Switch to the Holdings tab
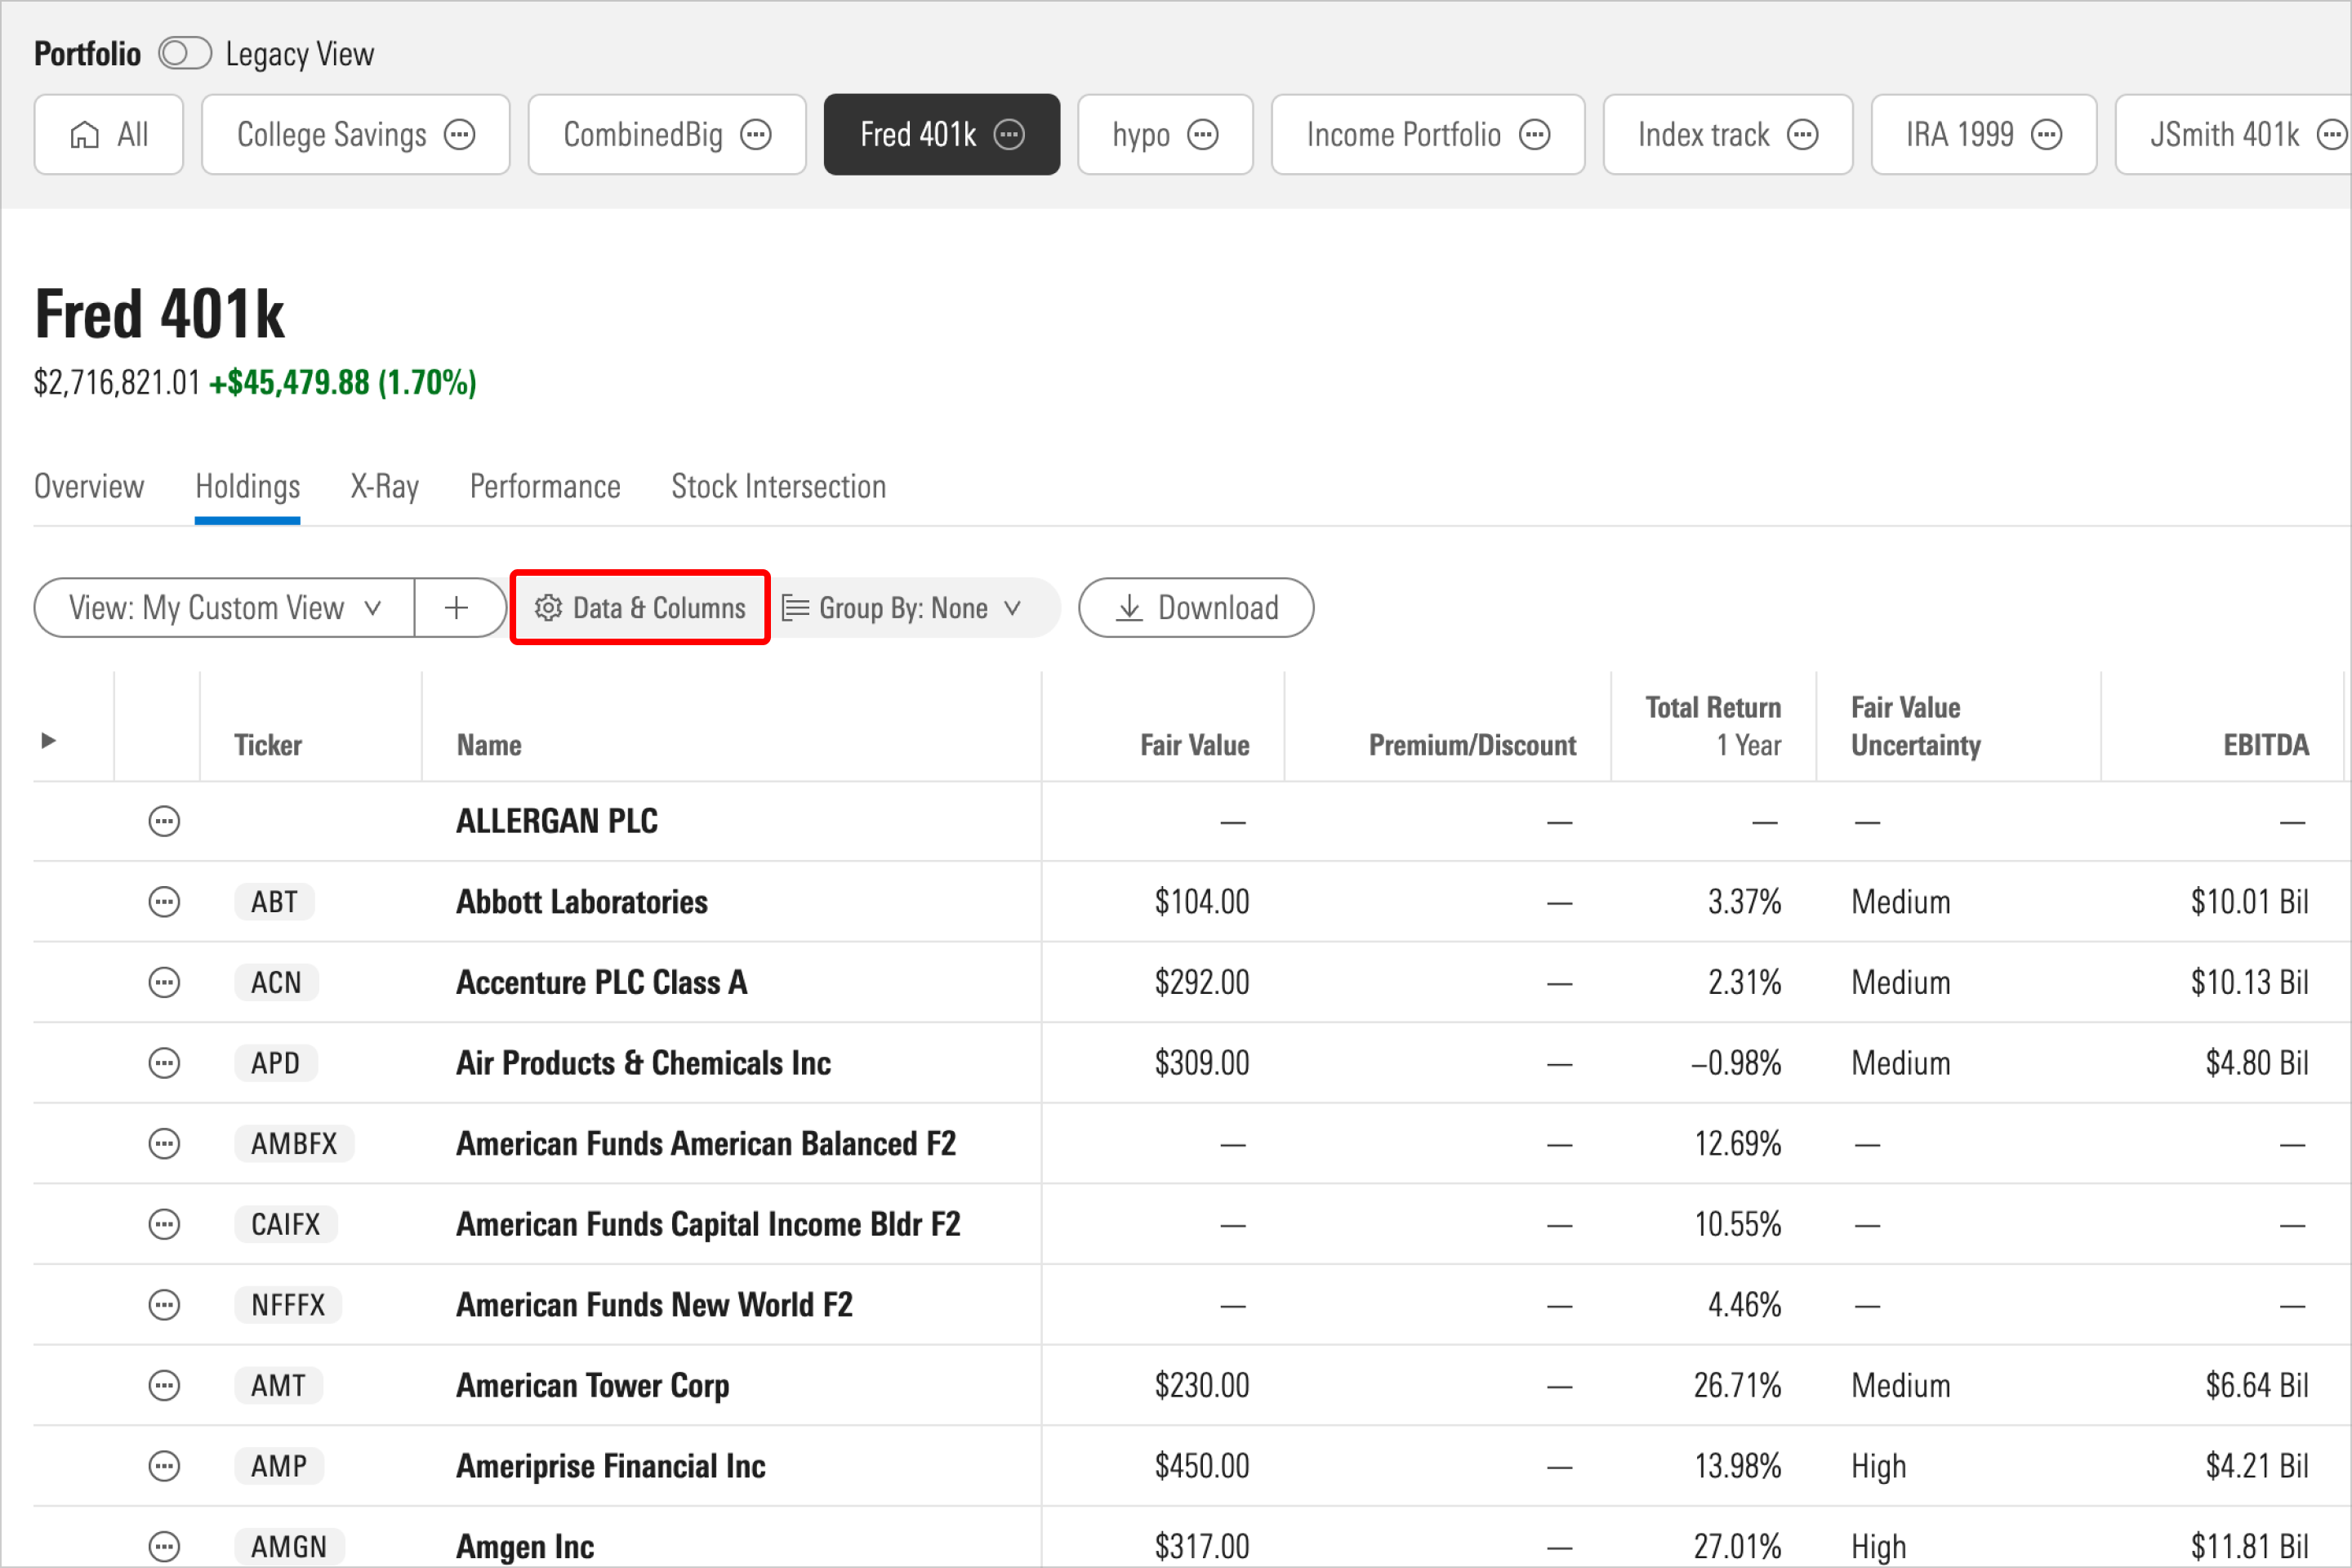 (x=248, y=487)
